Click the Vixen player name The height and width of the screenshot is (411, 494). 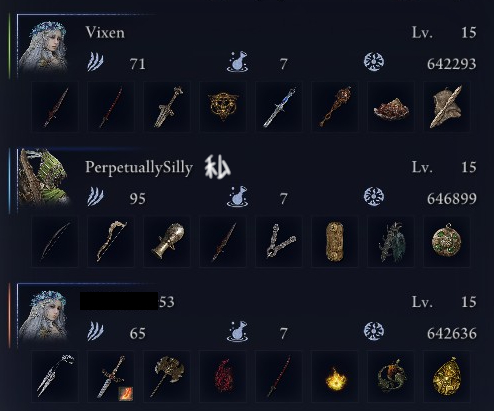(105, 33)
